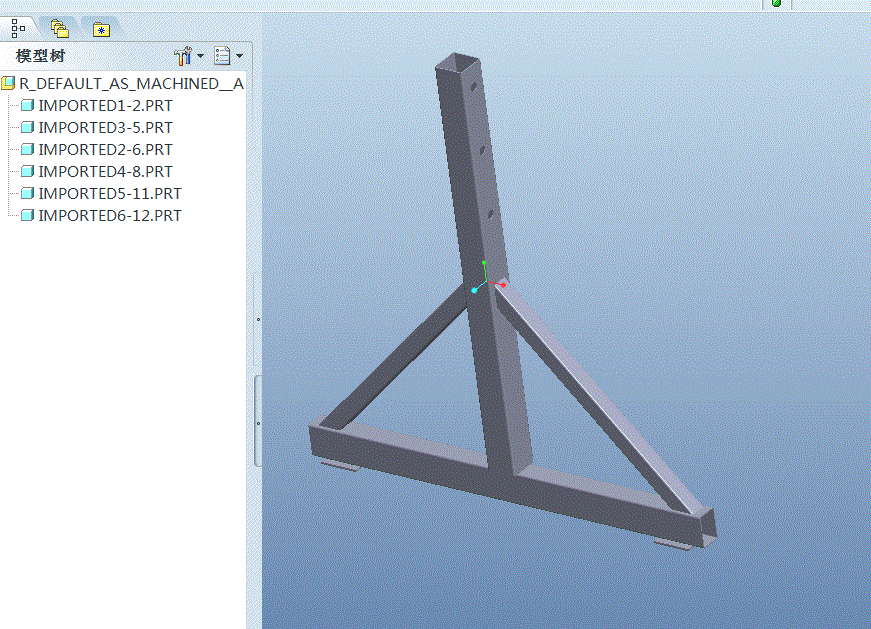Viewport: 871px width, 629px height.
Task: Switch to the Model Tree navigator tab
Action: (x=18, y=28)
